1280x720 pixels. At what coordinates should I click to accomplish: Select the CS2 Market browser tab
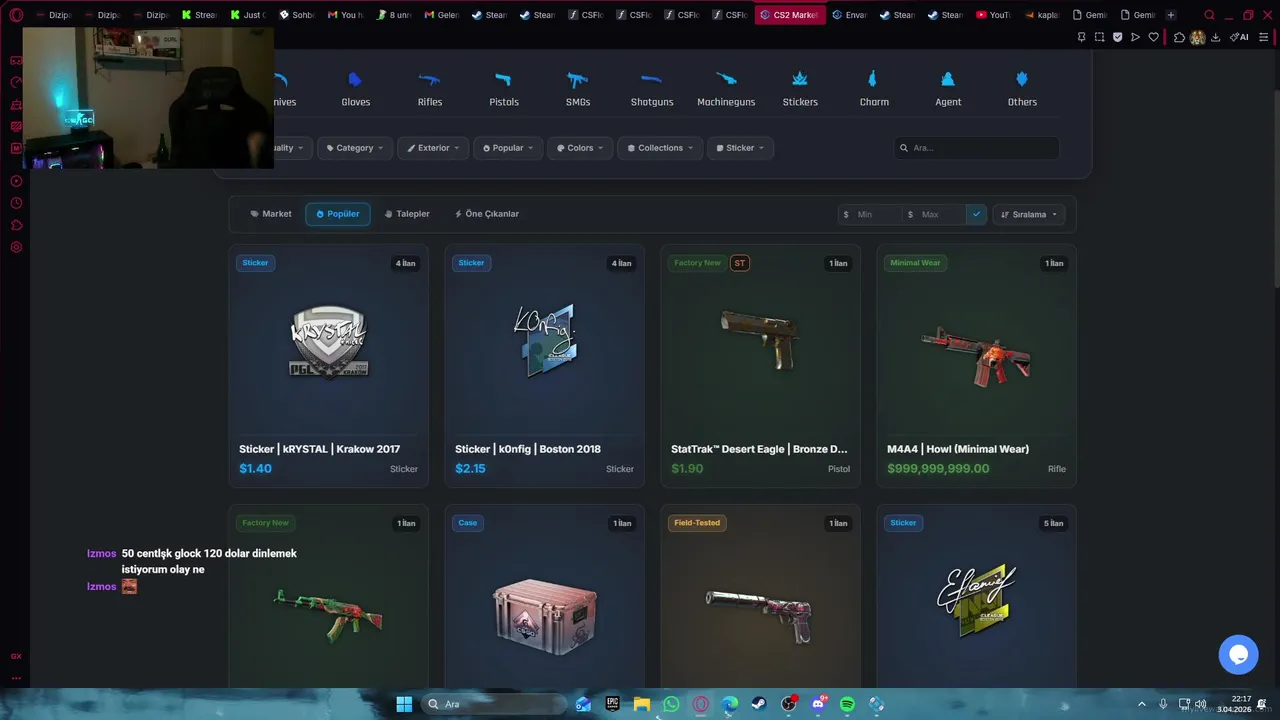coord(790,15)
